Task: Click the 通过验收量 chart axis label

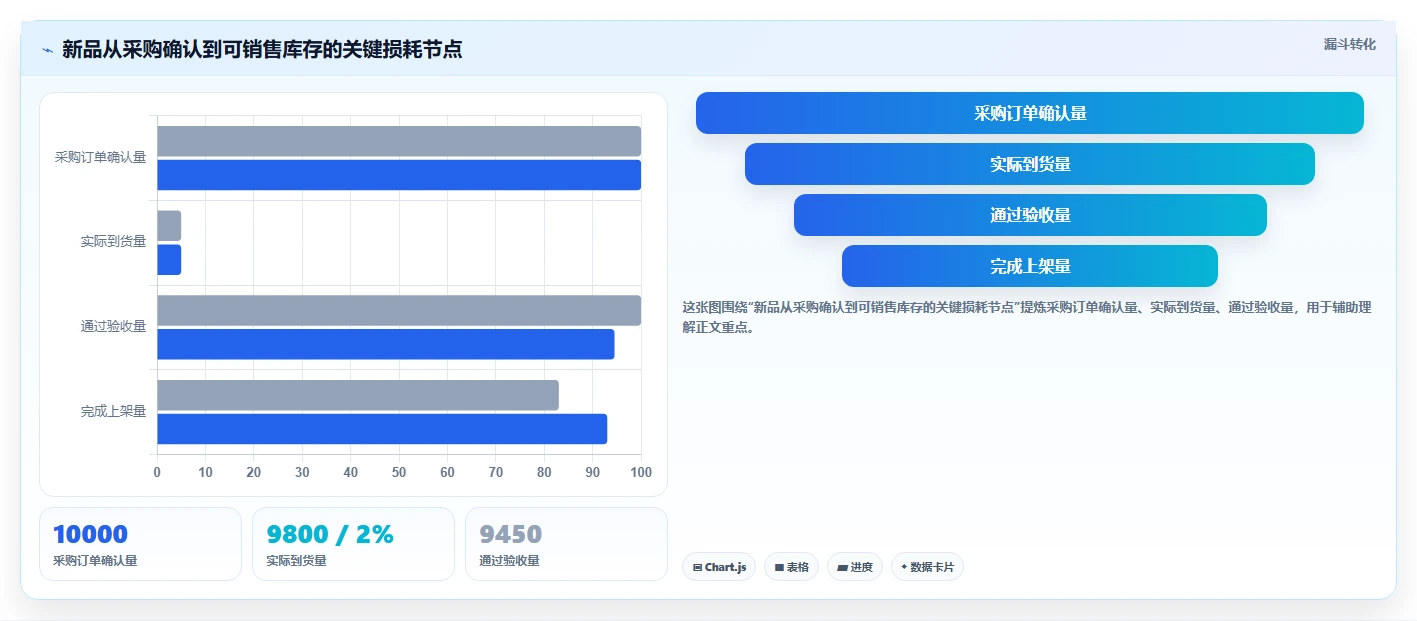Action: point(114,326)
